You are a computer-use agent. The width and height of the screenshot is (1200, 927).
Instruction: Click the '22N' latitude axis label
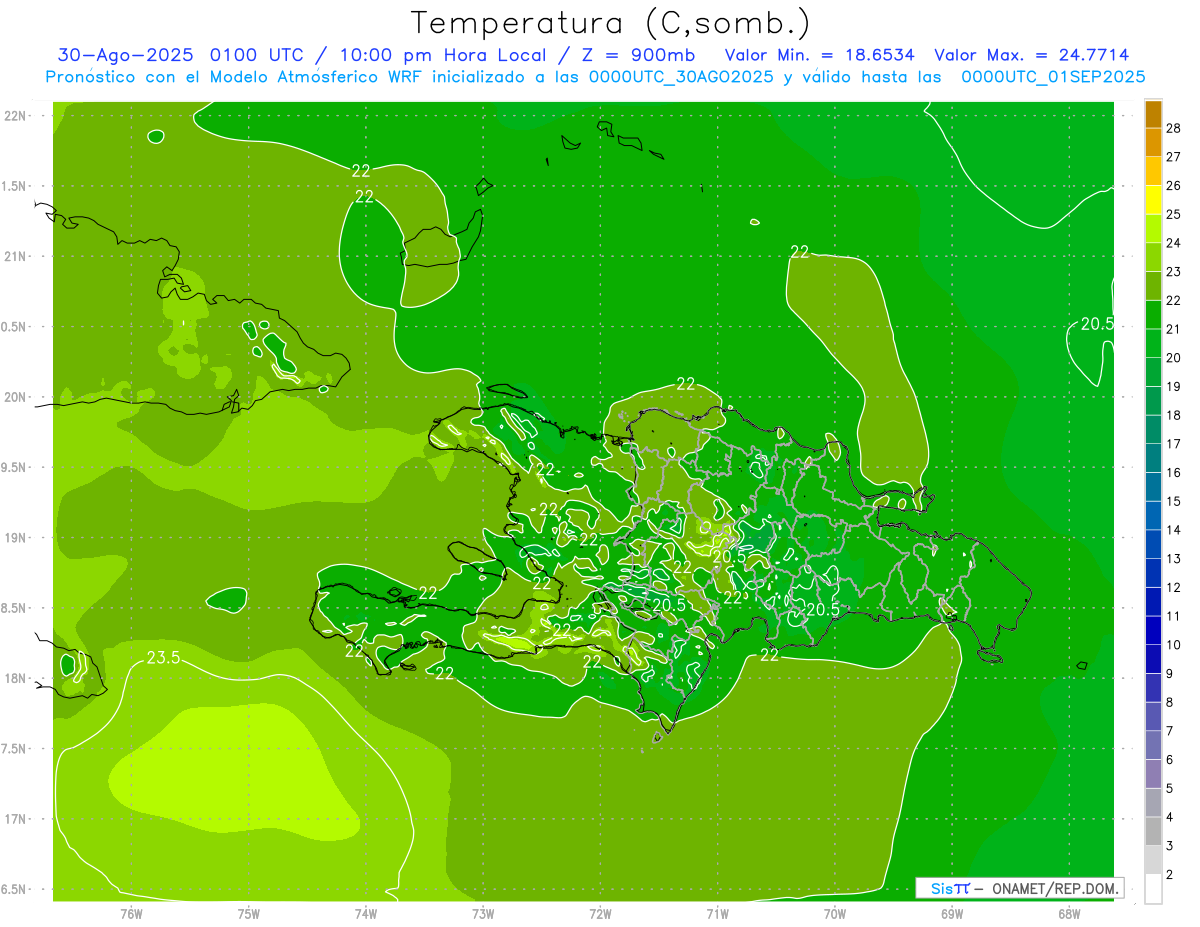15,115
